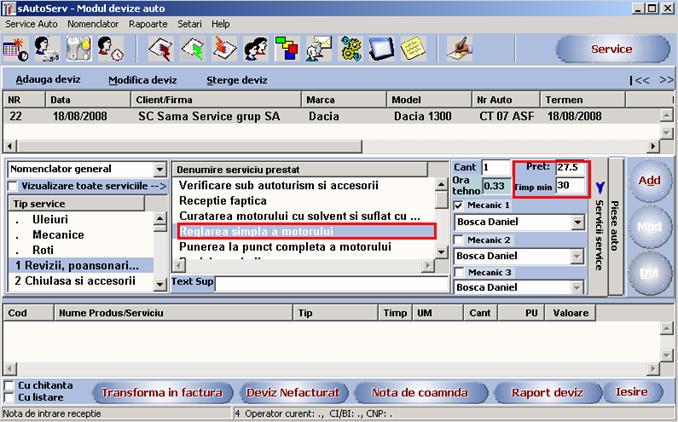Click the colored squares toolbar icon
The image size is (678, 422).
288,49
